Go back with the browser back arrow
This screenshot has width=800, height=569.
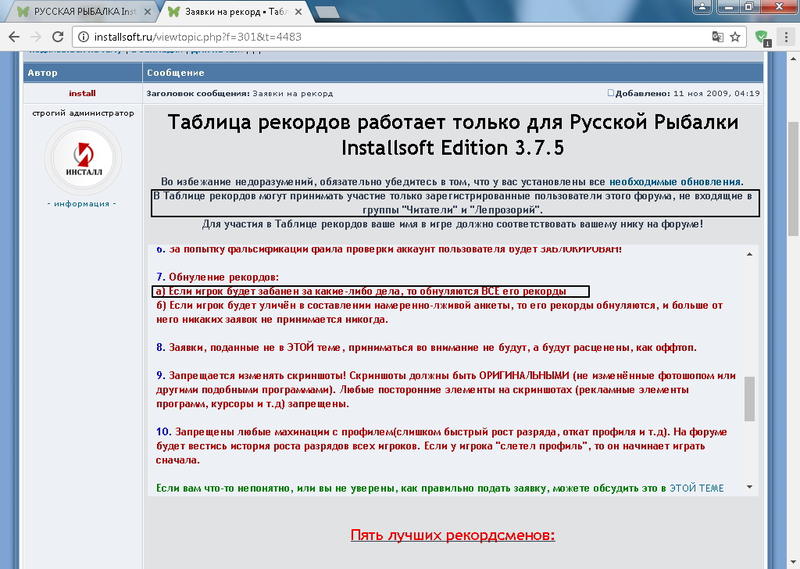coord(14,37)
